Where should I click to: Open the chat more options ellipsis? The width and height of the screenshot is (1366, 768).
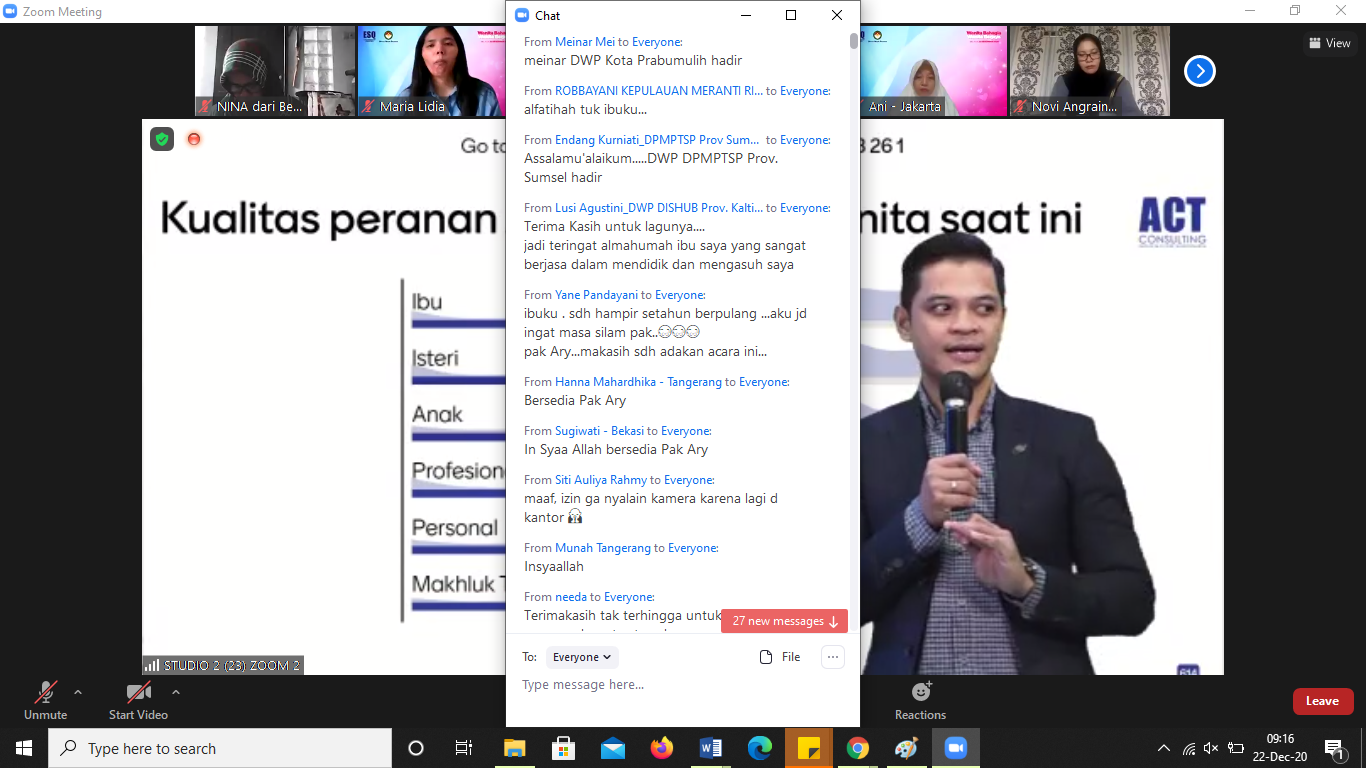[832, 657]
